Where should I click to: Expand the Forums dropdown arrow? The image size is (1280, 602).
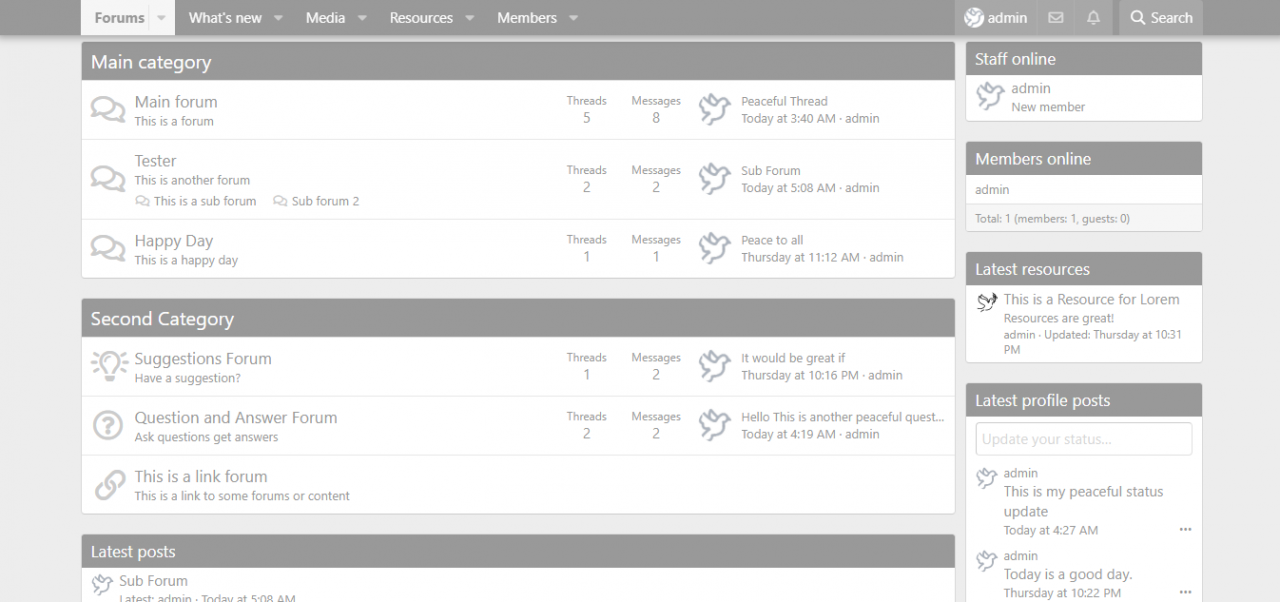(161, 18)
